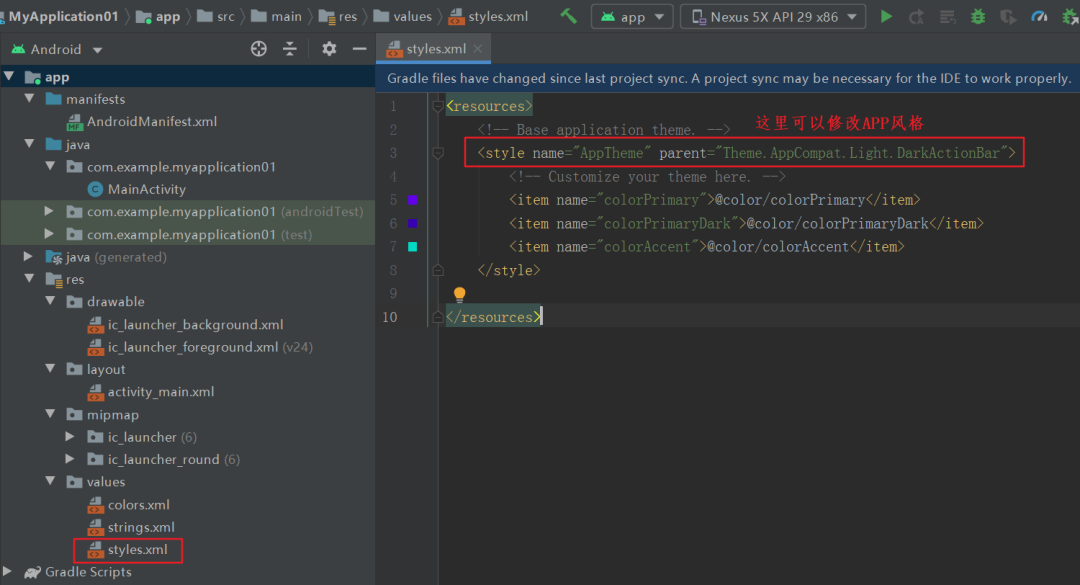The height and width of the screenshot is (585, 1080).
Task: Open the project panel settings gear
Action: 329,49
